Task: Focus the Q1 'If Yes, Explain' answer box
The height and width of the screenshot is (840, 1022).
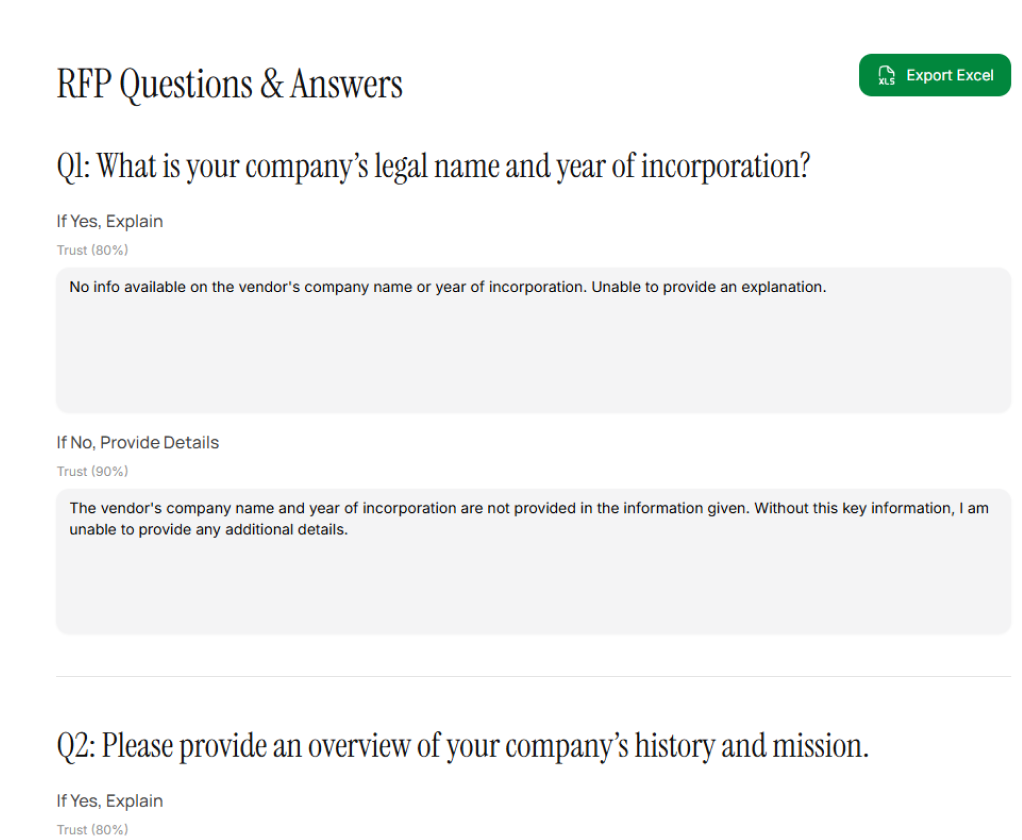Action: coord(533,350)
